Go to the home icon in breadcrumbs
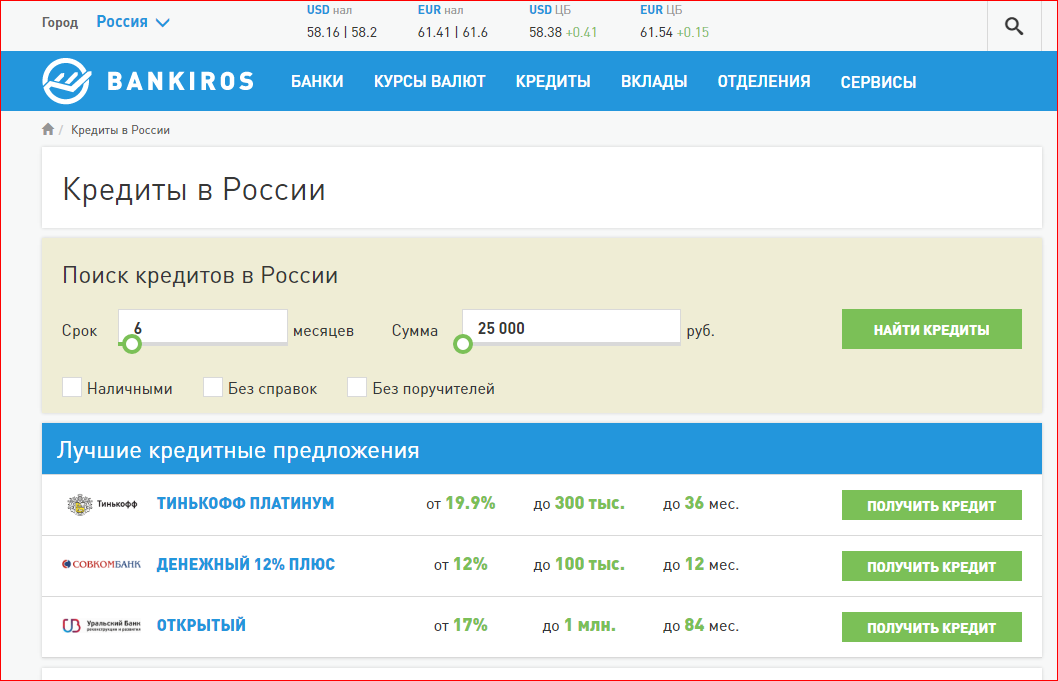 tap(48, 129)
